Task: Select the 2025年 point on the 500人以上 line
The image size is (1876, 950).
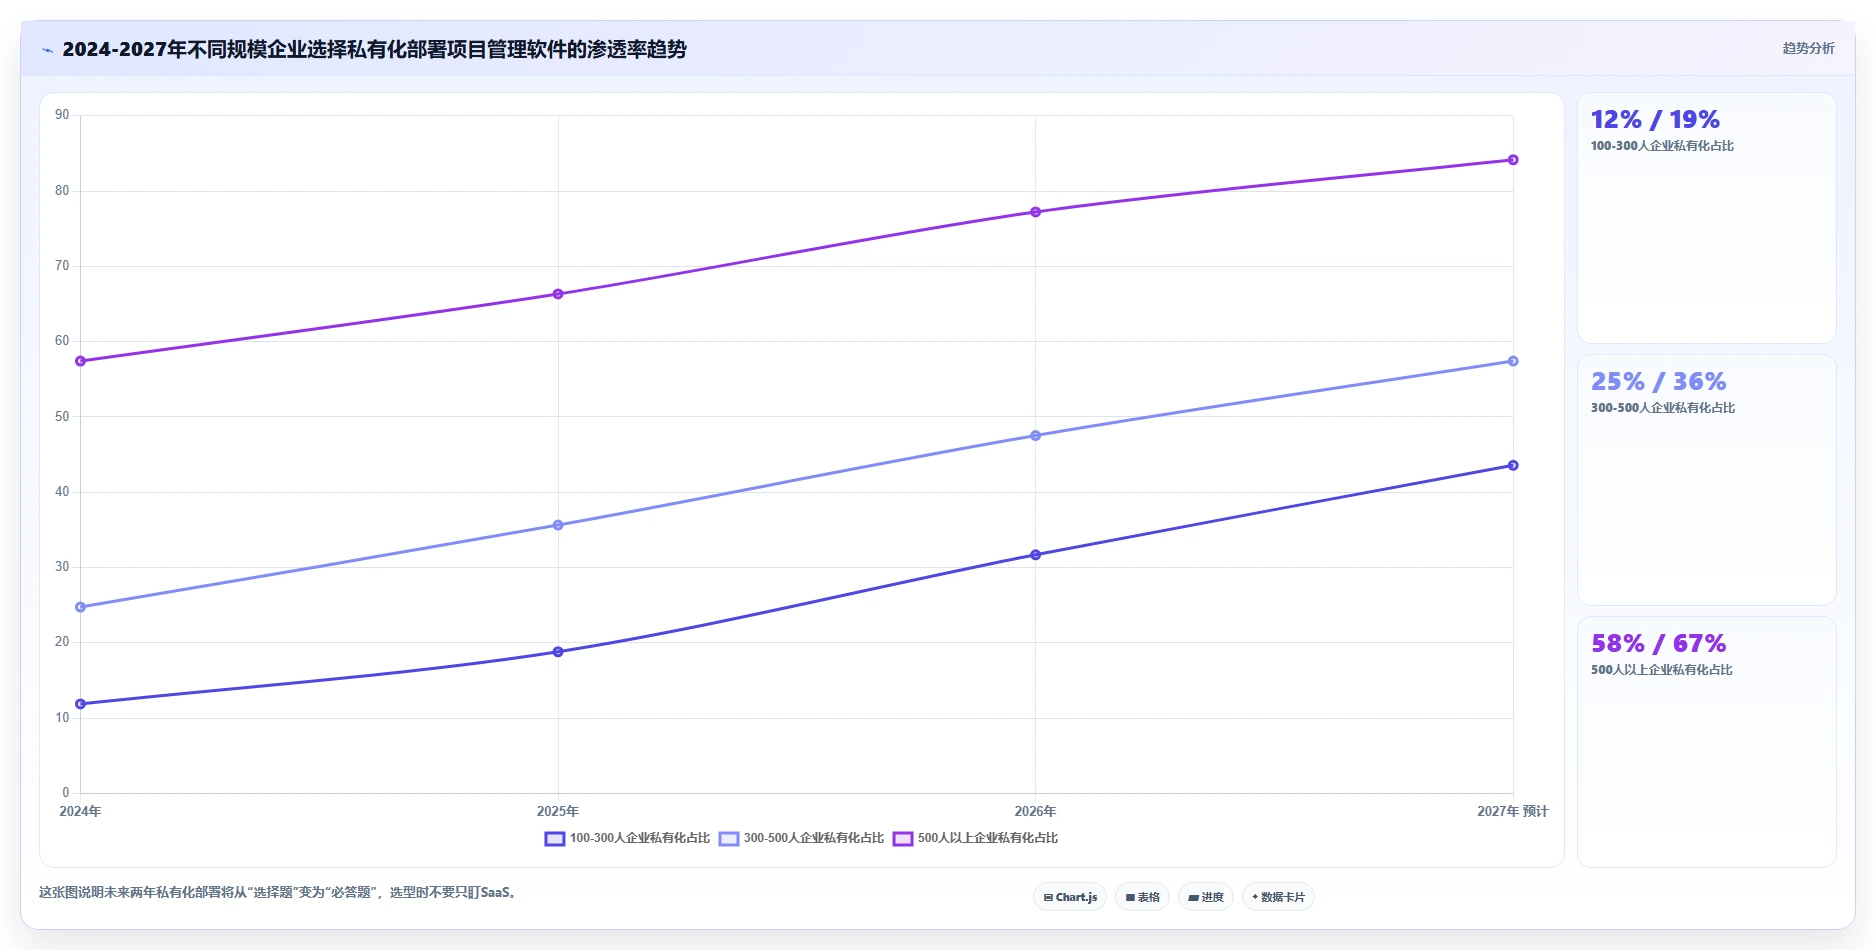Action: coord(558,294)
